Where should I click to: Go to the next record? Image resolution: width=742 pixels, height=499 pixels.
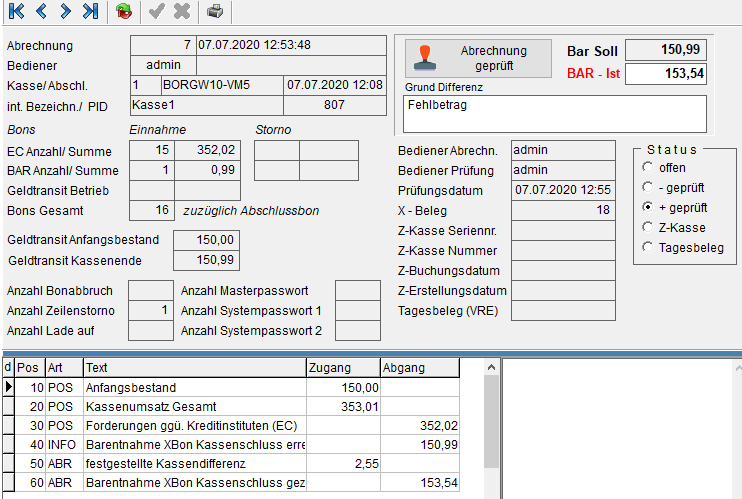coord(65,12)
